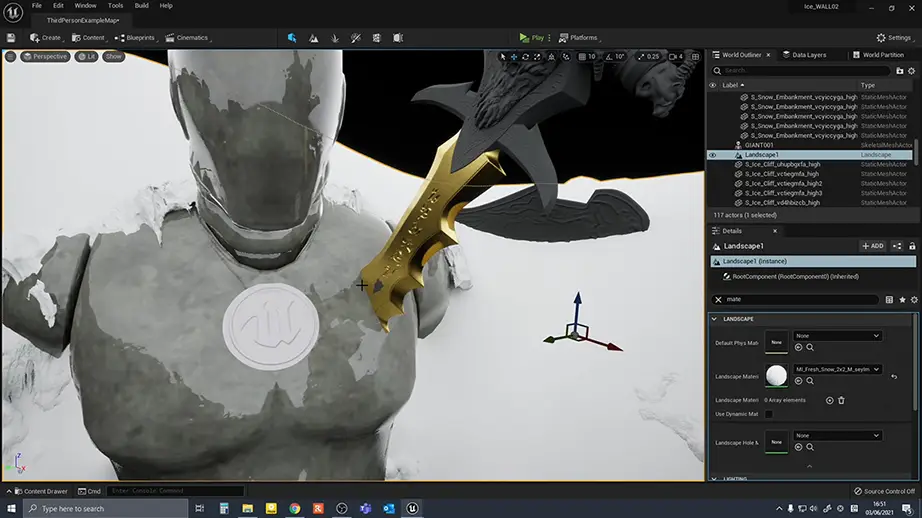Image resolution: width=922 pixels, height=518 pixels.
Task: Click the ADD component button
Action: pyautogui.click(x=872, y=246)
